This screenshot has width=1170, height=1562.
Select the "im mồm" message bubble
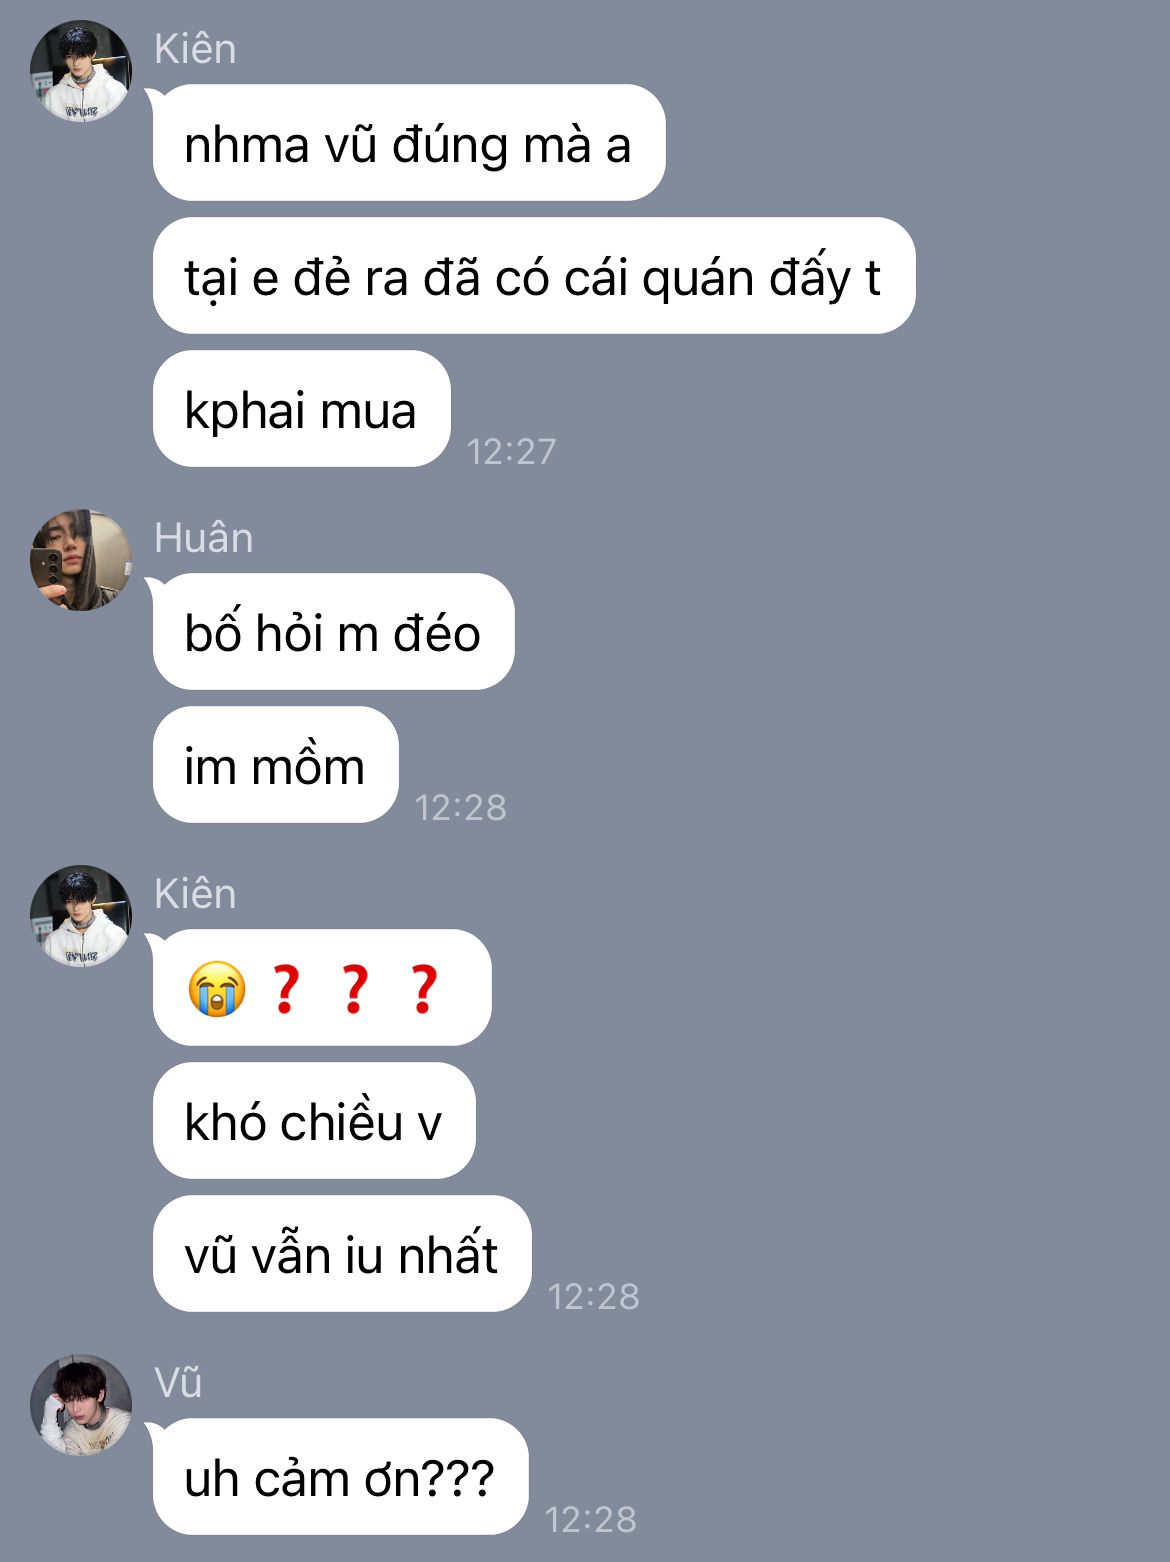(276, 765)
